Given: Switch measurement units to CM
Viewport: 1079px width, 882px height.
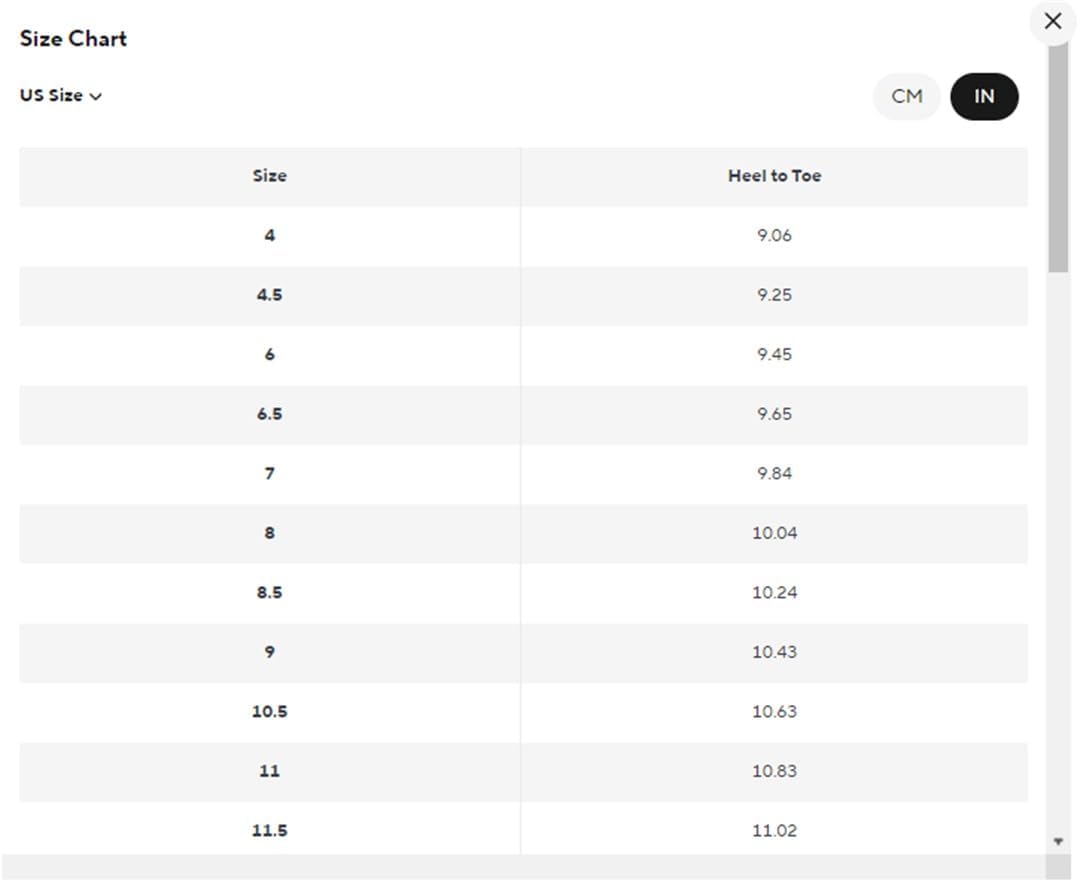Looking at the screenshot, I should (906, 96).
